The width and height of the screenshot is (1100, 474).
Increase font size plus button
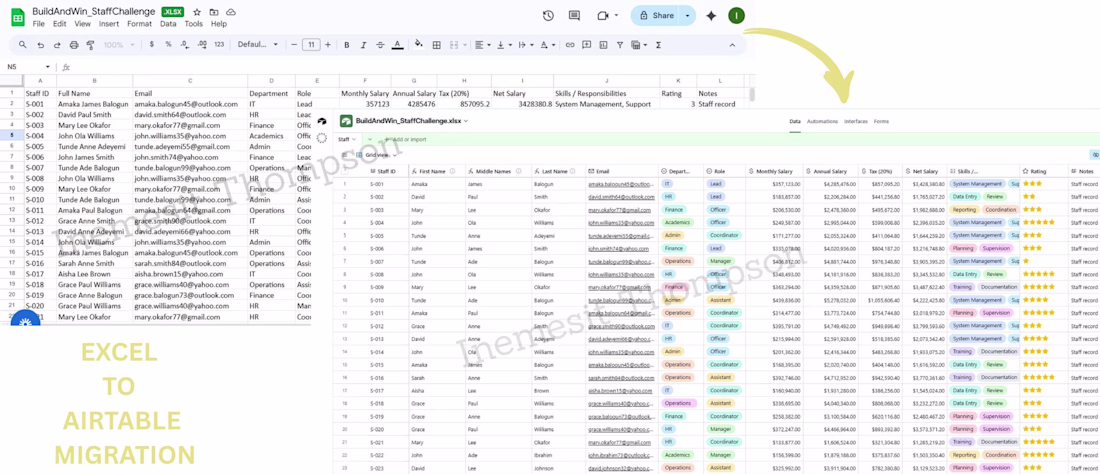(328, 45)
